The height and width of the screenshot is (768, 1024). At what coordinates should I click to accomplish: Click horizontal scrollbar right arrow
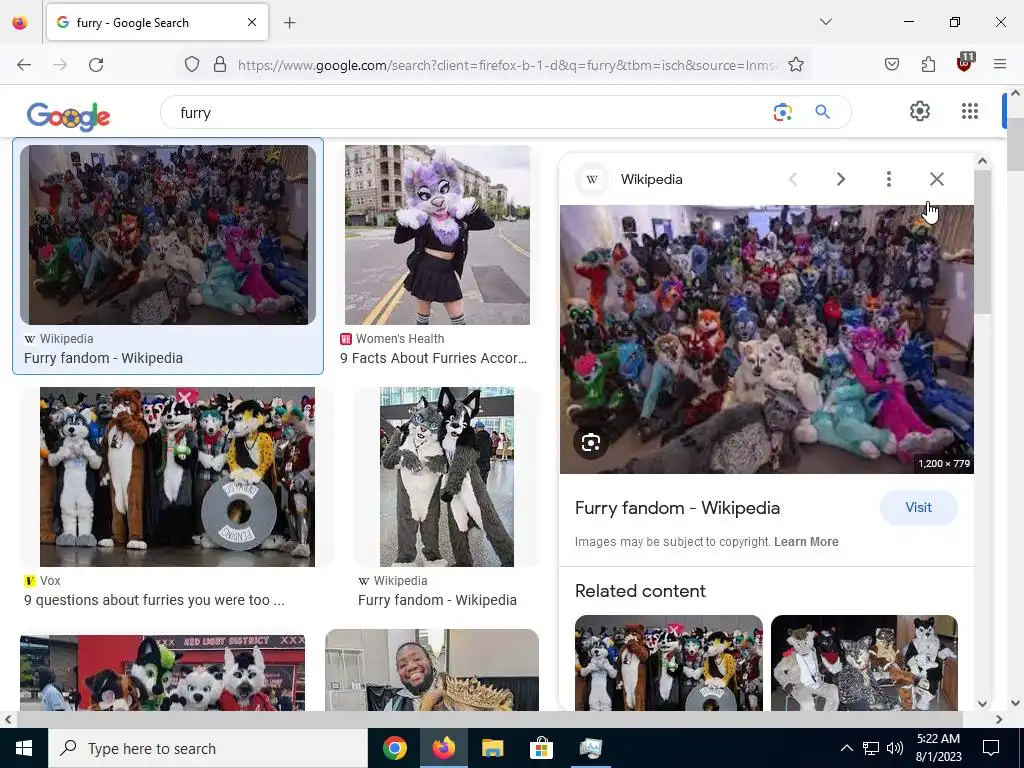(999, 720)
